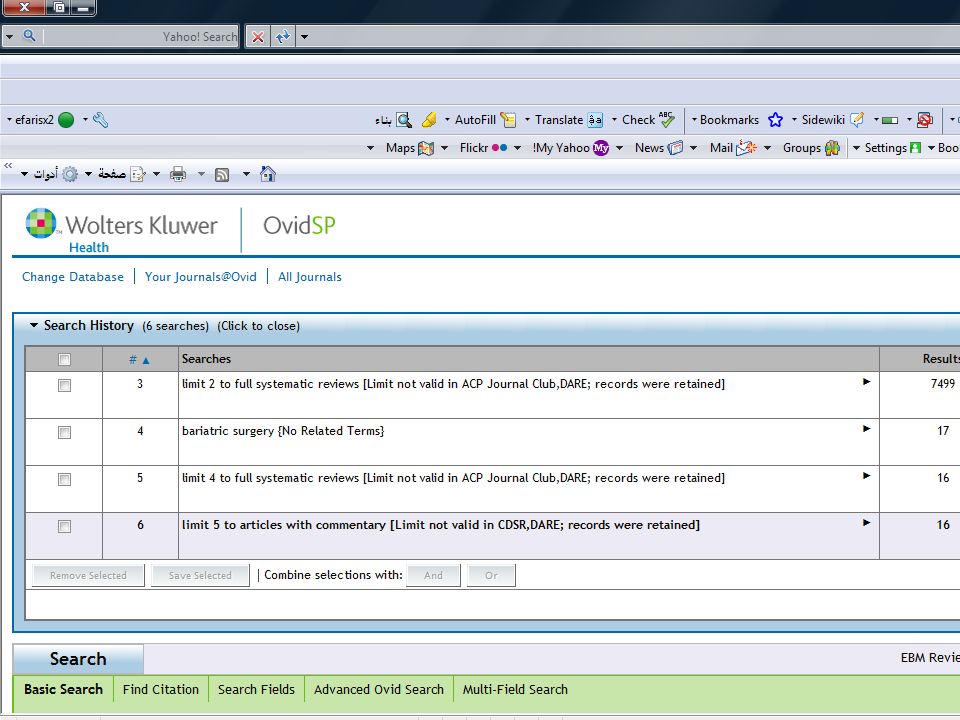Click the Change Database link
Screen dimensions: 960x720
73,277
